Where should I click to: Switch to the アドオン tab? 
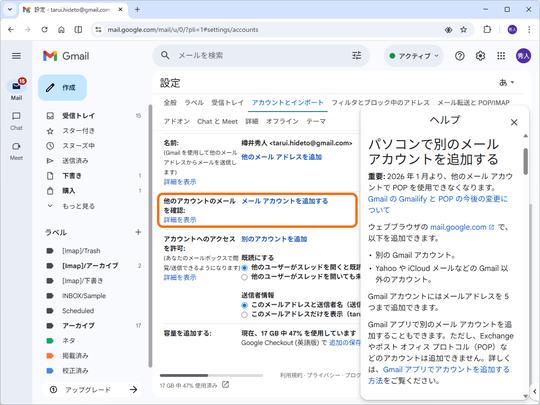coord(177,121)
